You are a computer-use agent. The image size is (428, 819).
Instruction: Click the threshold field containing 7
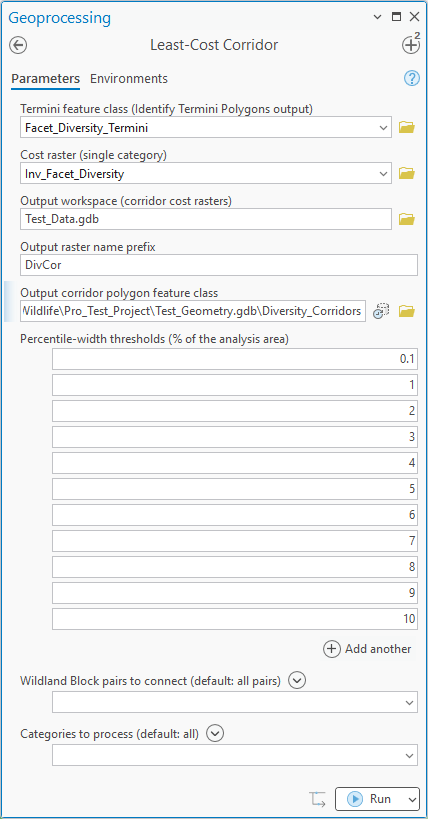tap(235, 541)
